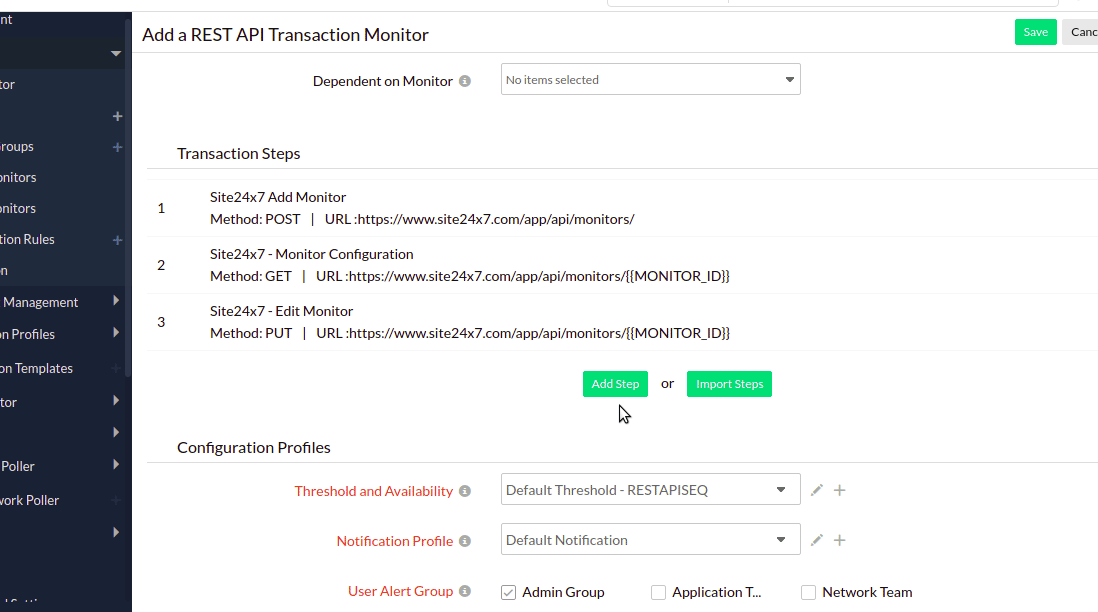Add new notification profile with plus icon

[x=840, y=540]
